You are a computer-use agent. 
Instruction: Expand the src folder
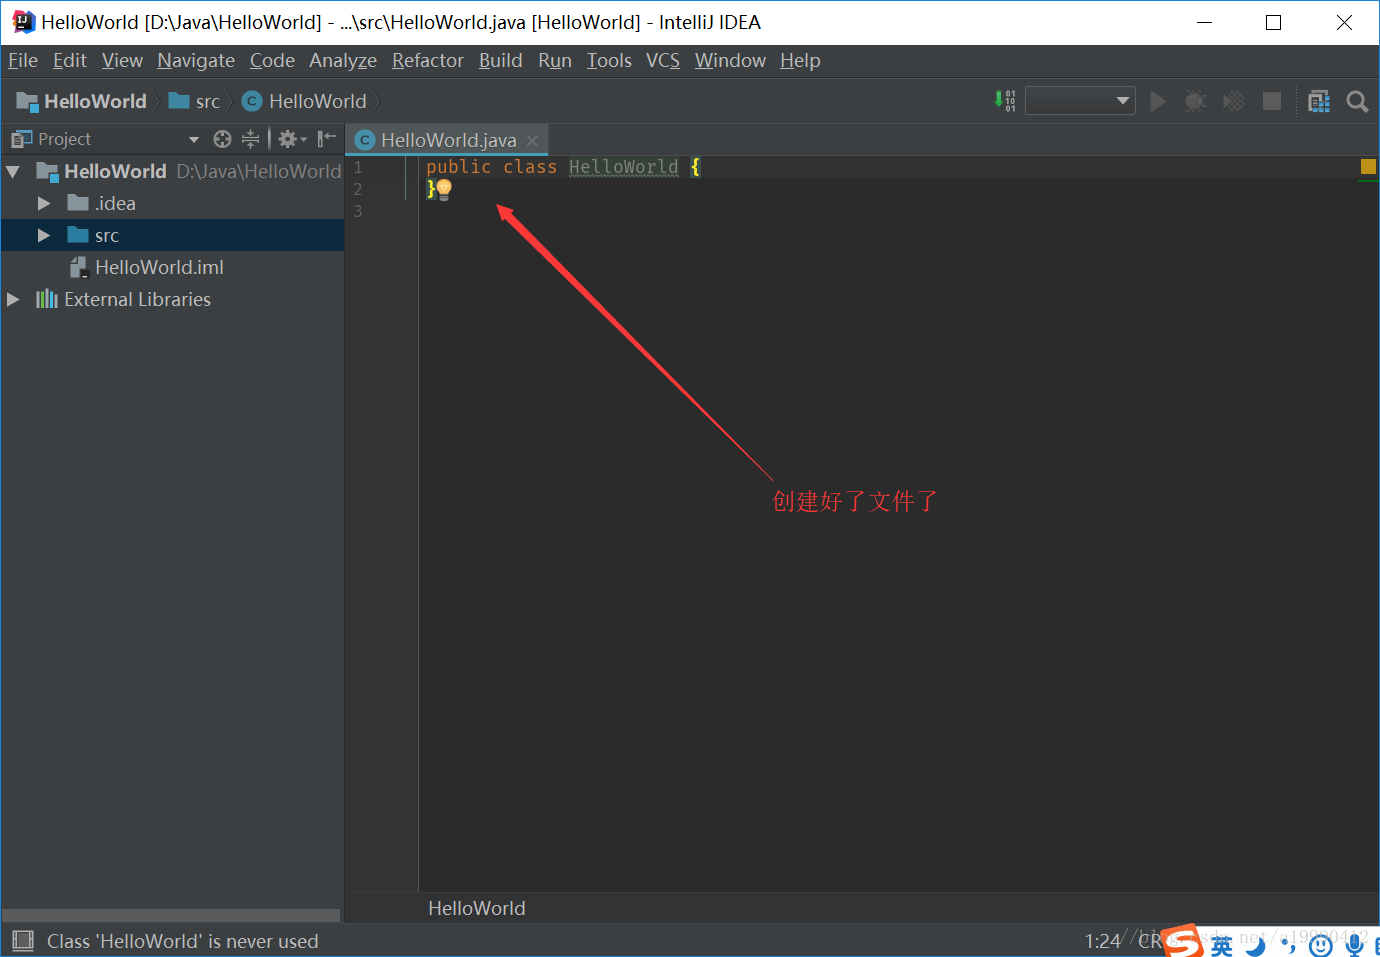coord(43,236)
